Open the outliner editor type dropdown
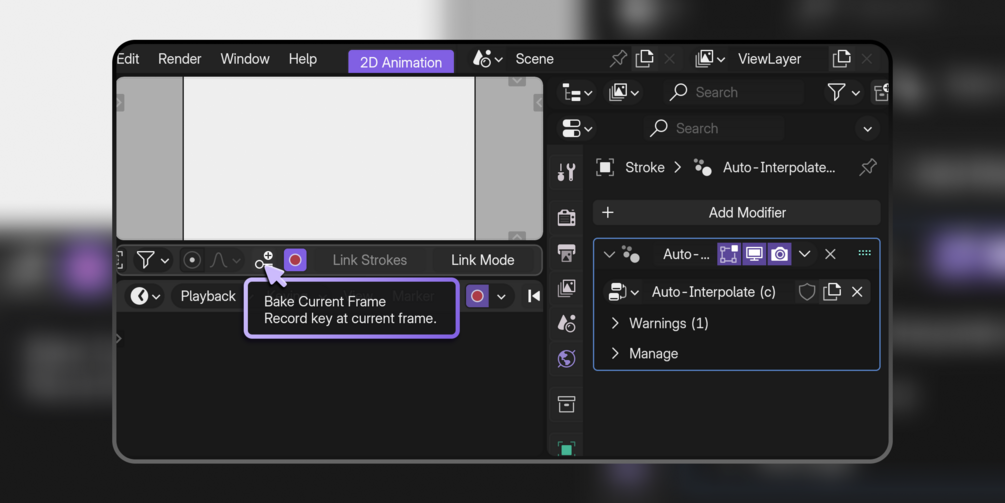This screenshot has width=1005, height=503. 577,93
